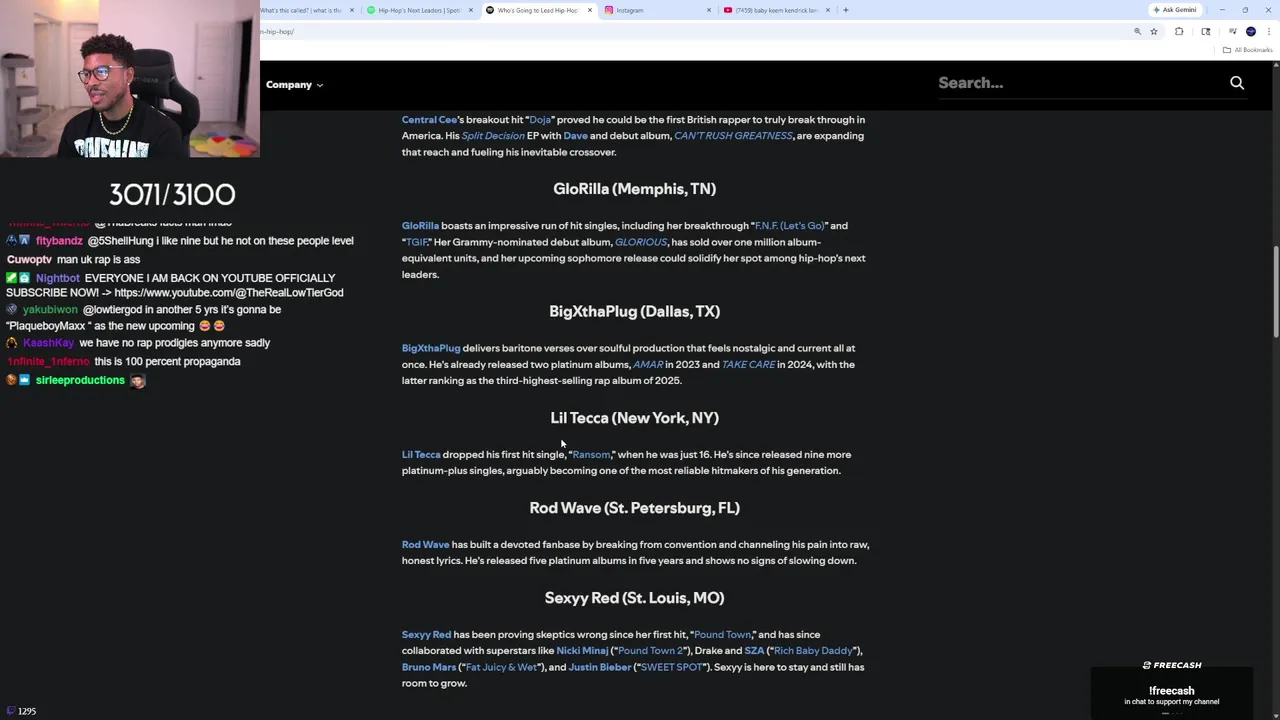Open the Split Decision EP link

point(493,136)
